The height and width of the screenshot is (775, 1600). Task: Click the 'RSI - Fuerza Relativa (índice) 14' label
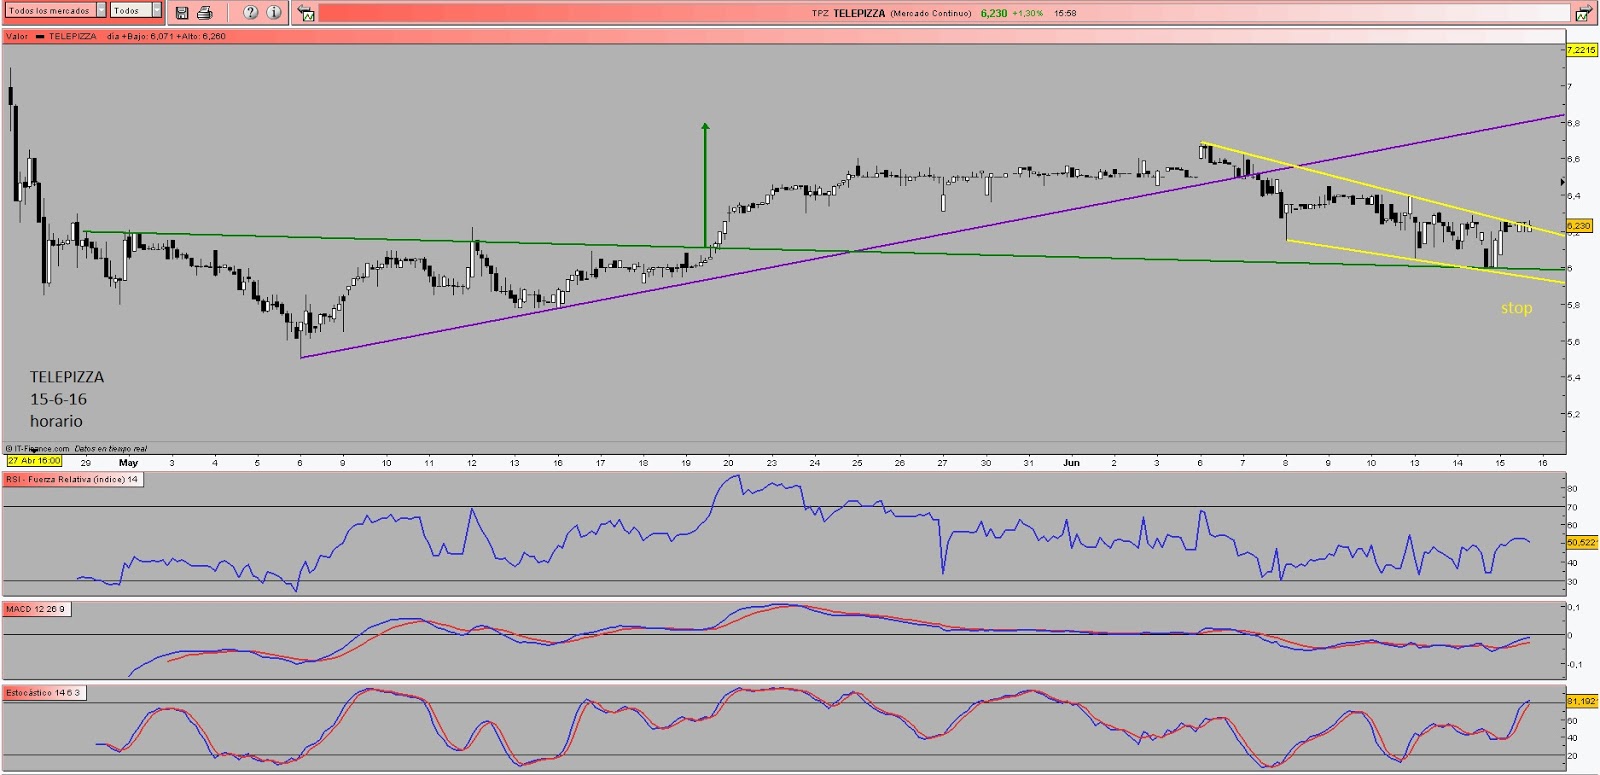click(x=72, y=480)
